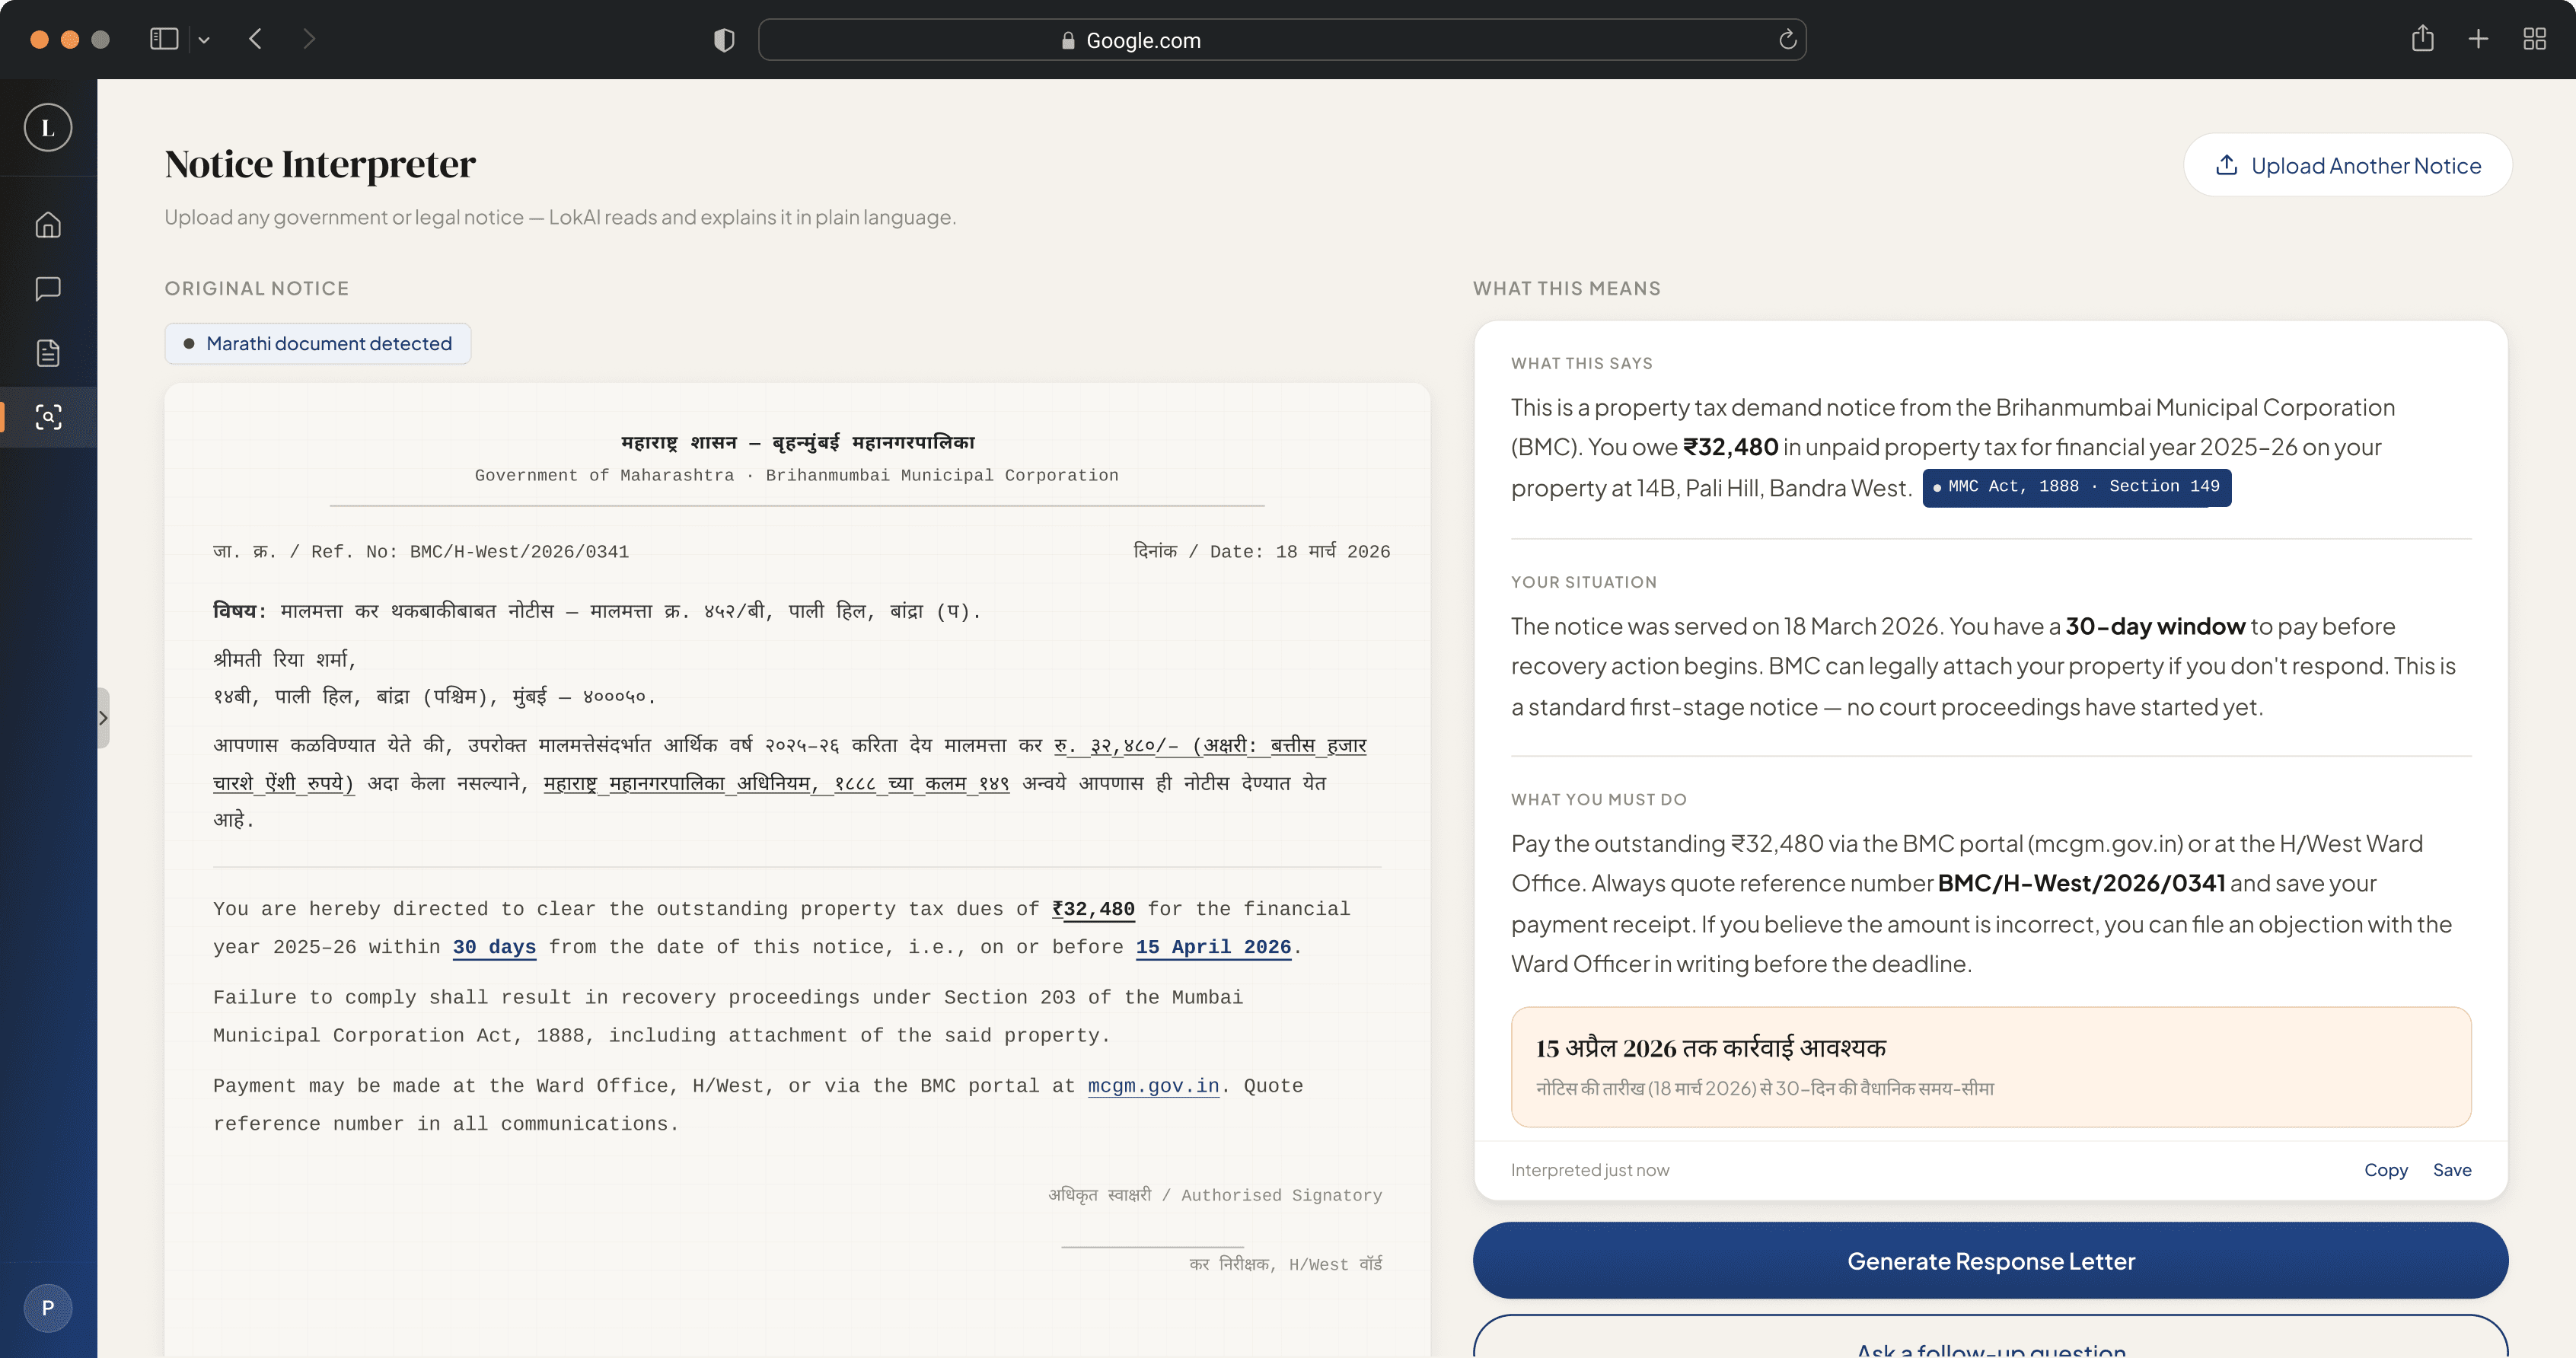Select the notice scanner icon in sidebar

click(x=48, y=417)
